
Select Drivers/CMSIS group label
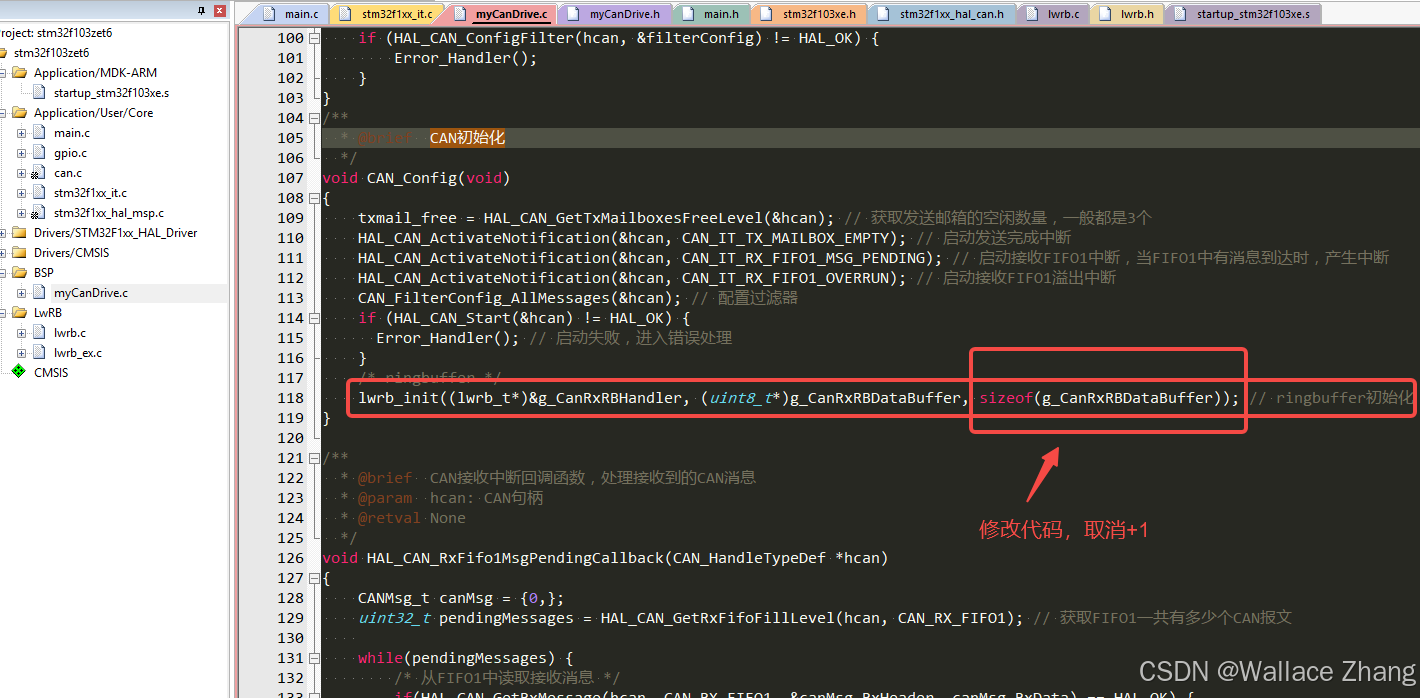tap(72, 253)
